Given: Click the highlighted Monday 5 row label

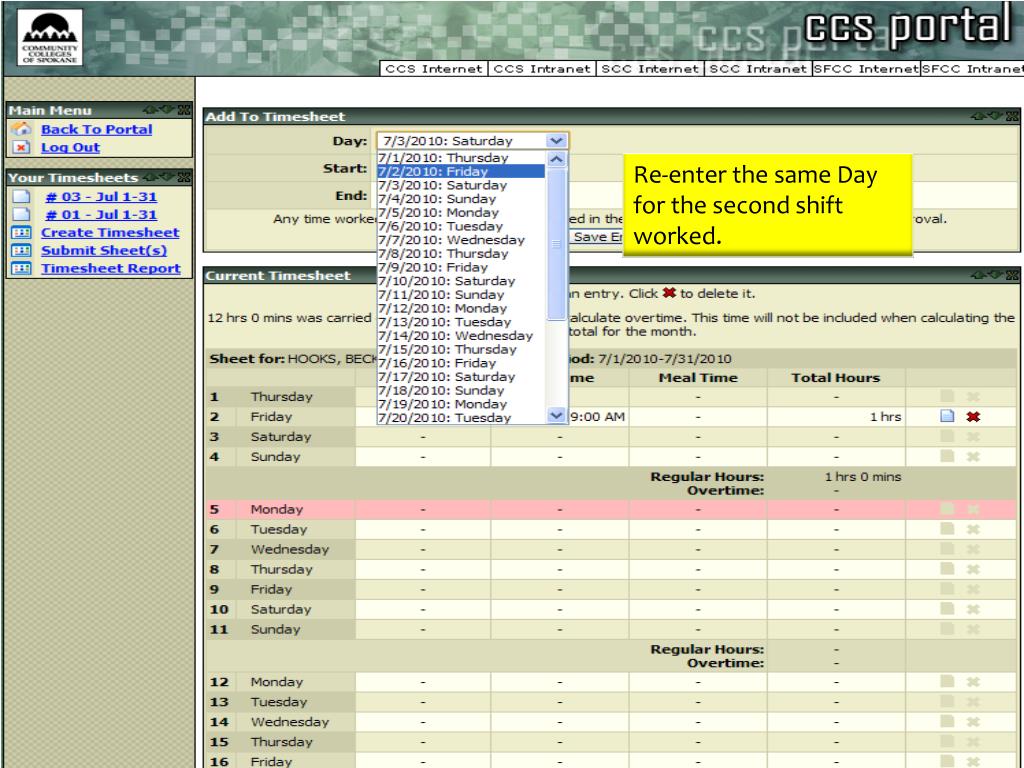Looking at the screenshot, I should pos(277,509).
